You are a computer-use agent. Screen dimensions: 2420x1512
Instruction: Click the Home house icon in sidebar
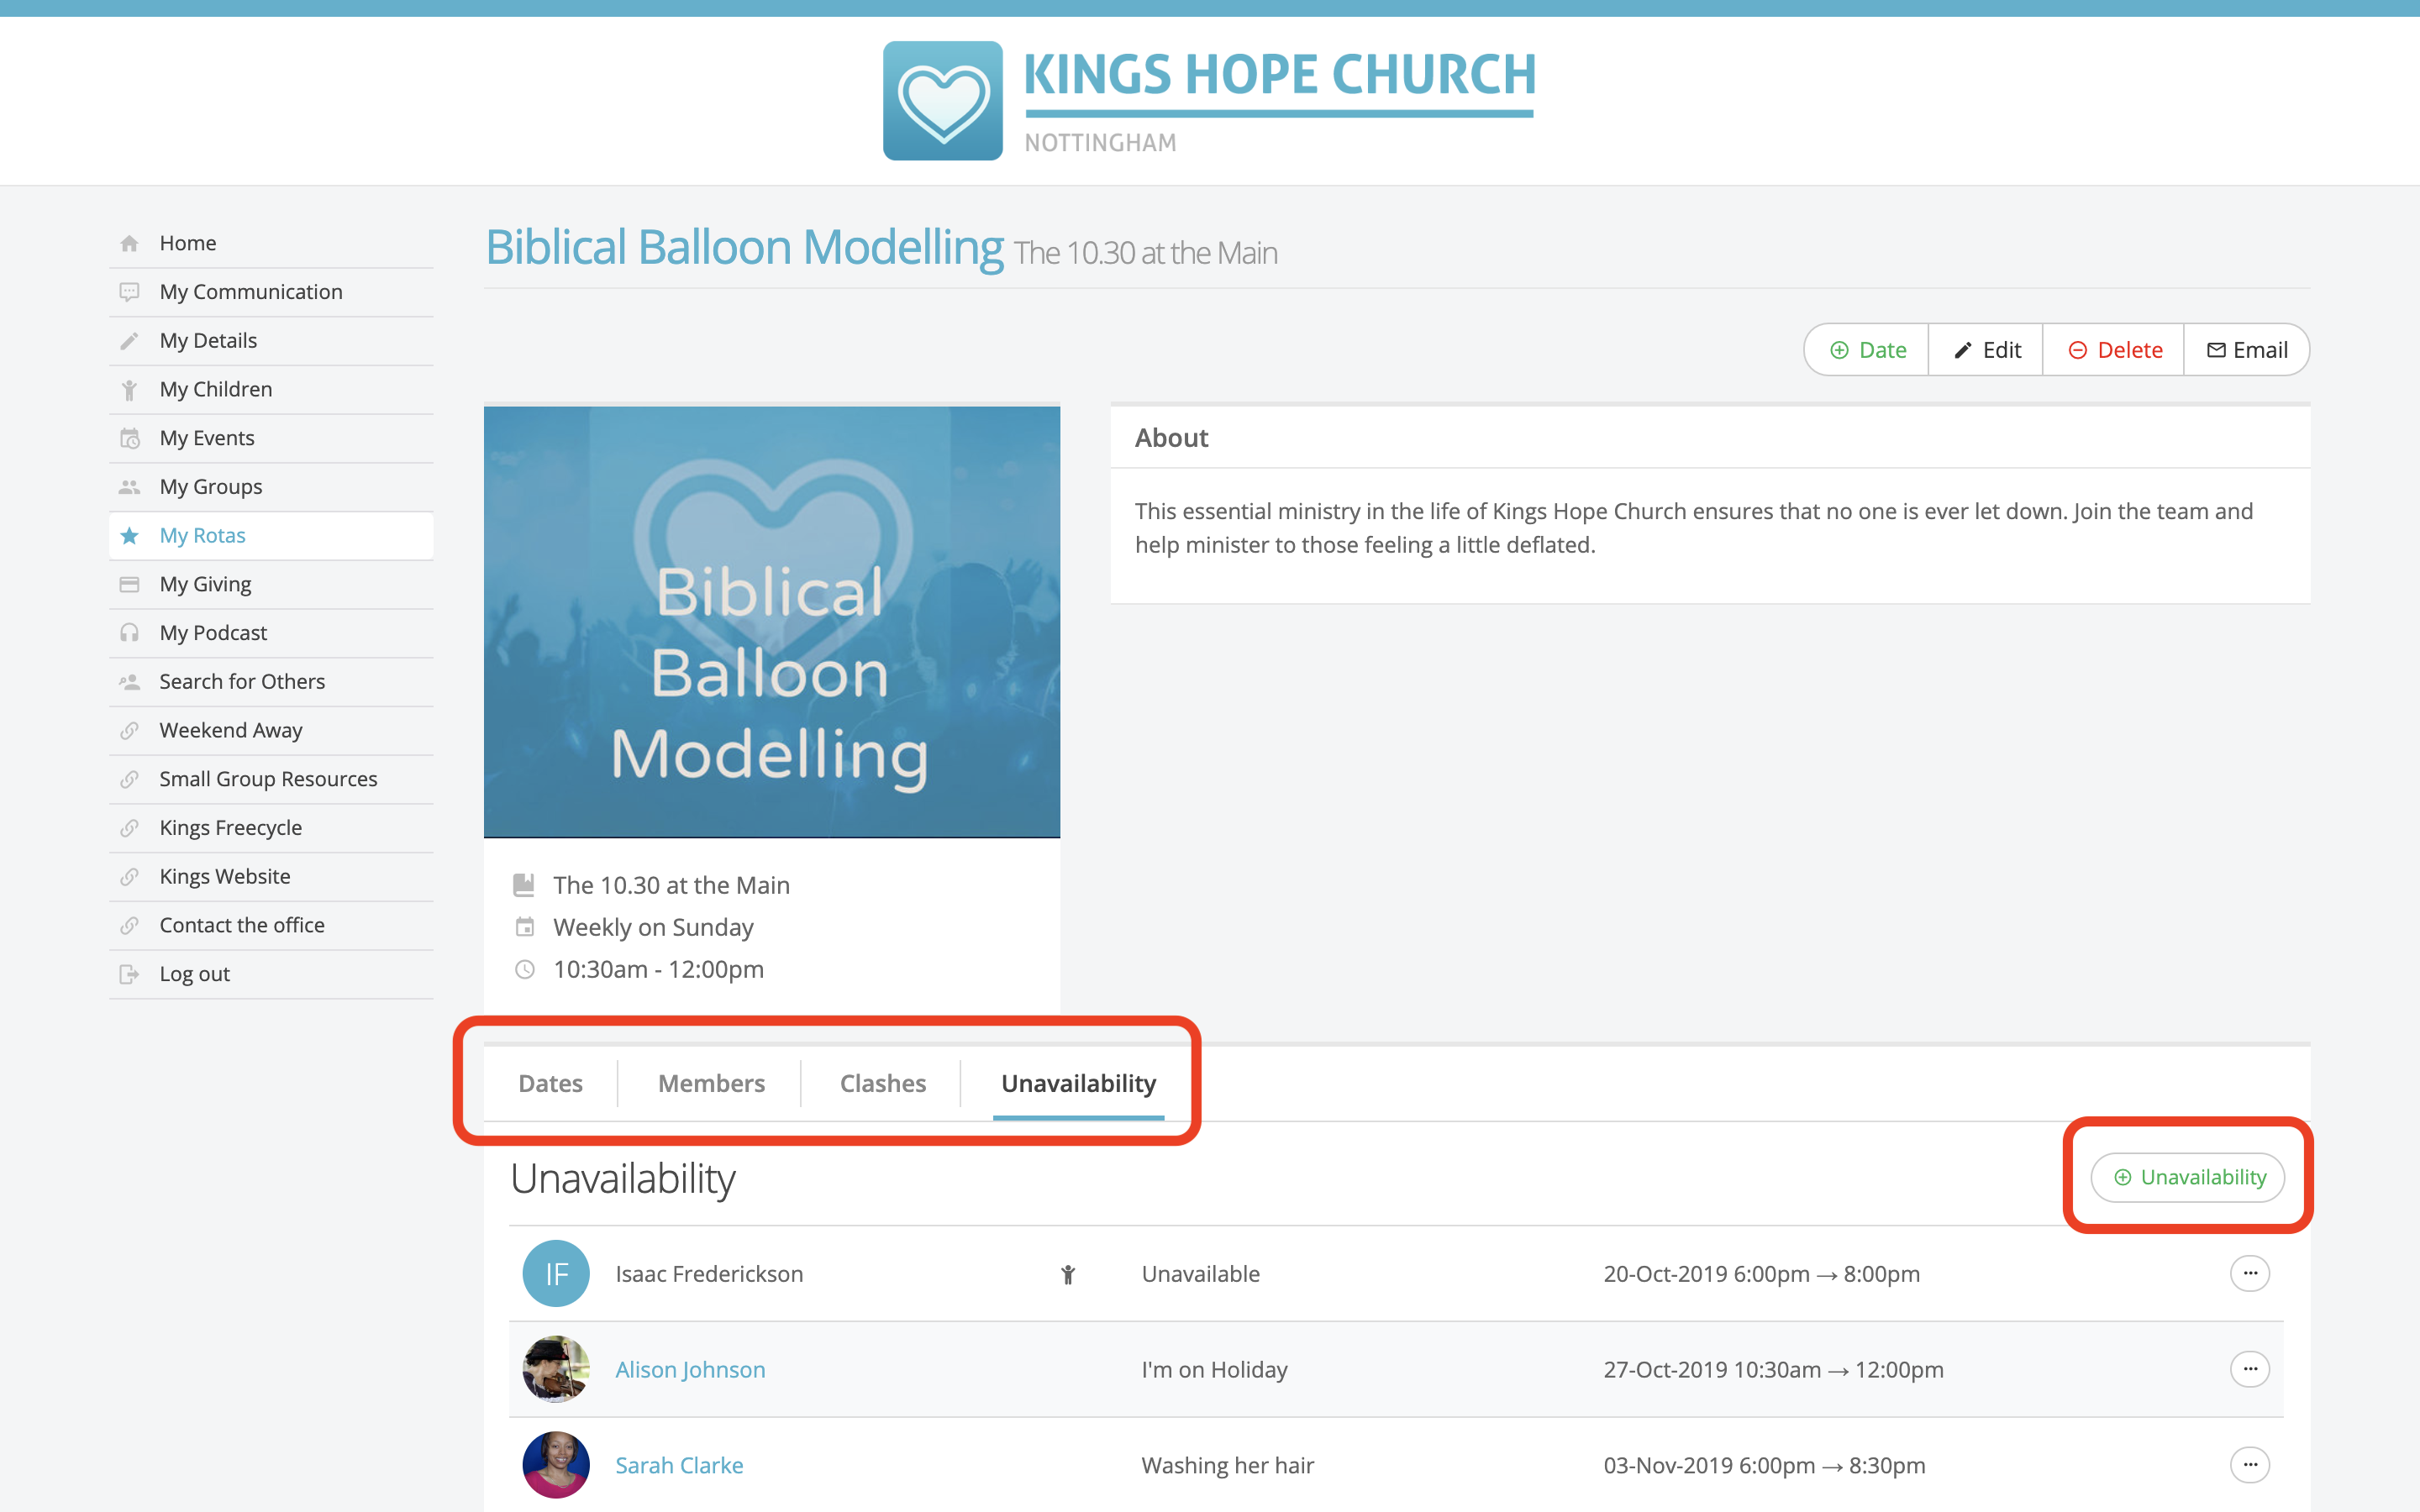pyautogui.click(x=129, y=243)
